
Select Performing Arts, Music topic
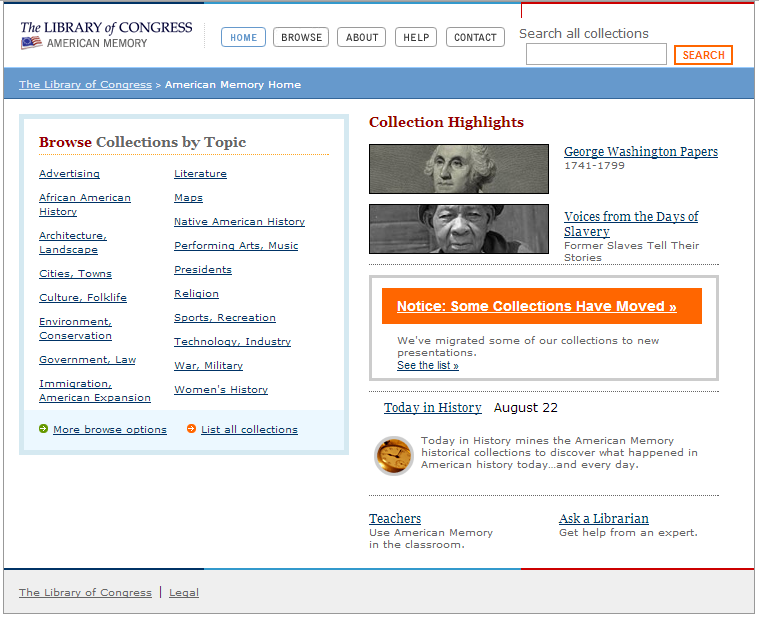point(236,246)
